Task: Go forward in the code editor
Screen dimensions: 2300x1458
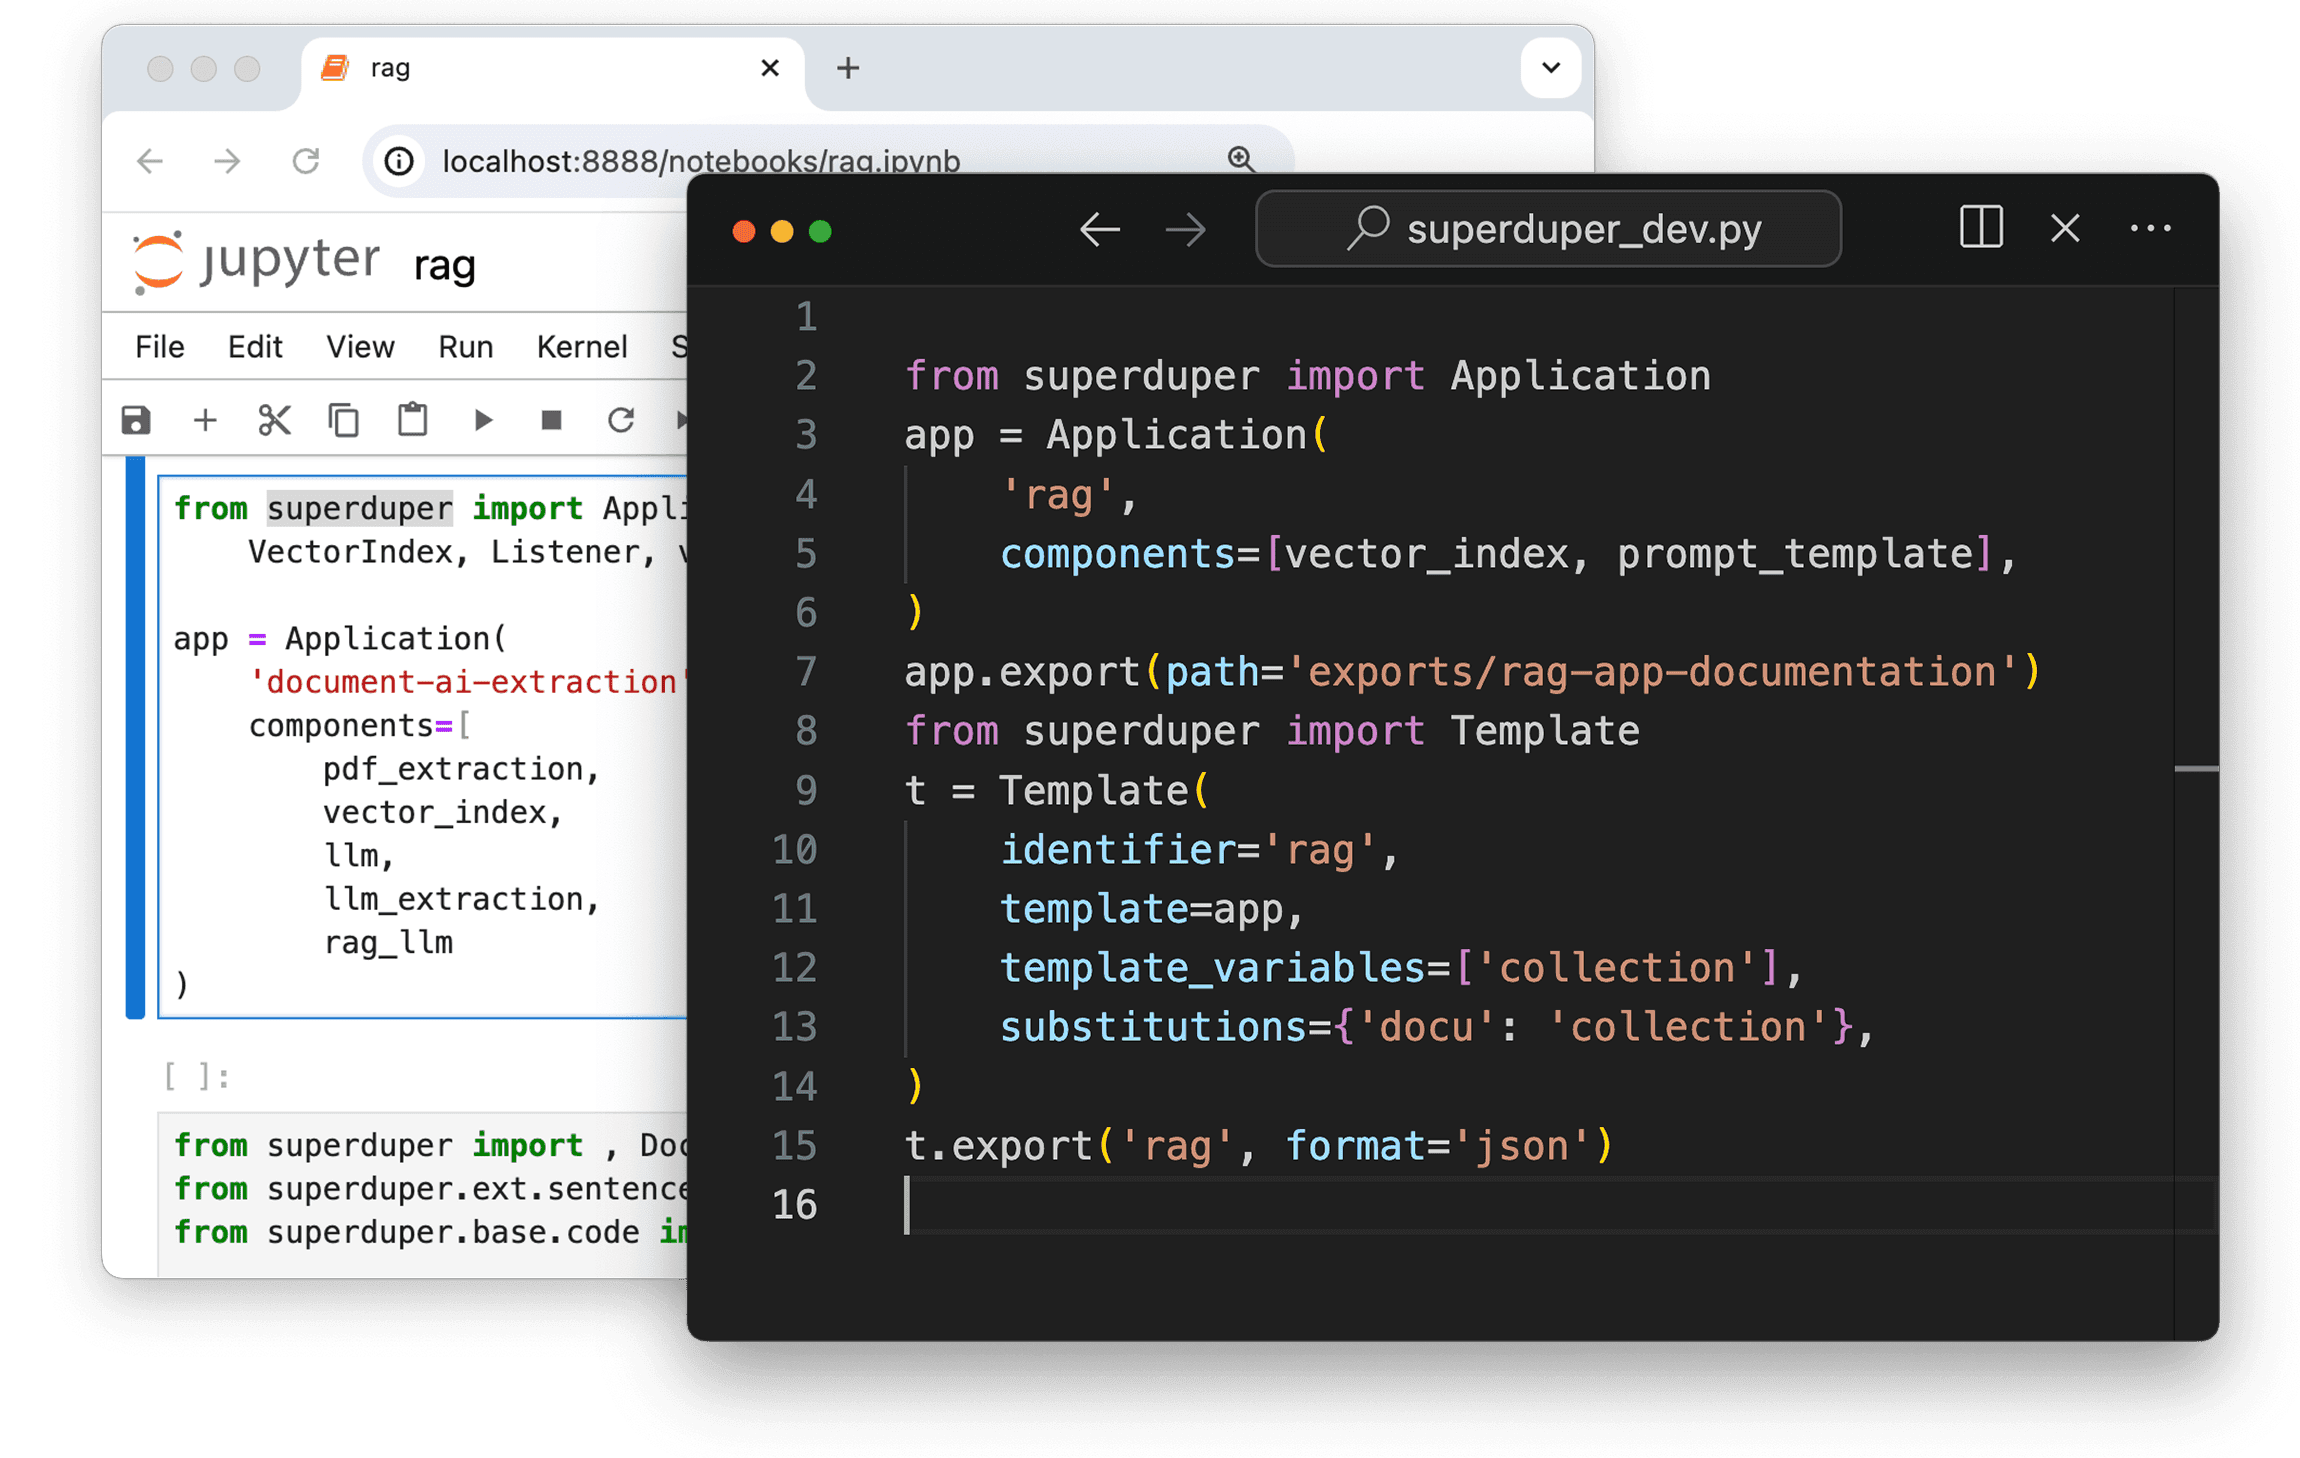Action: (x=1186, y=230)
